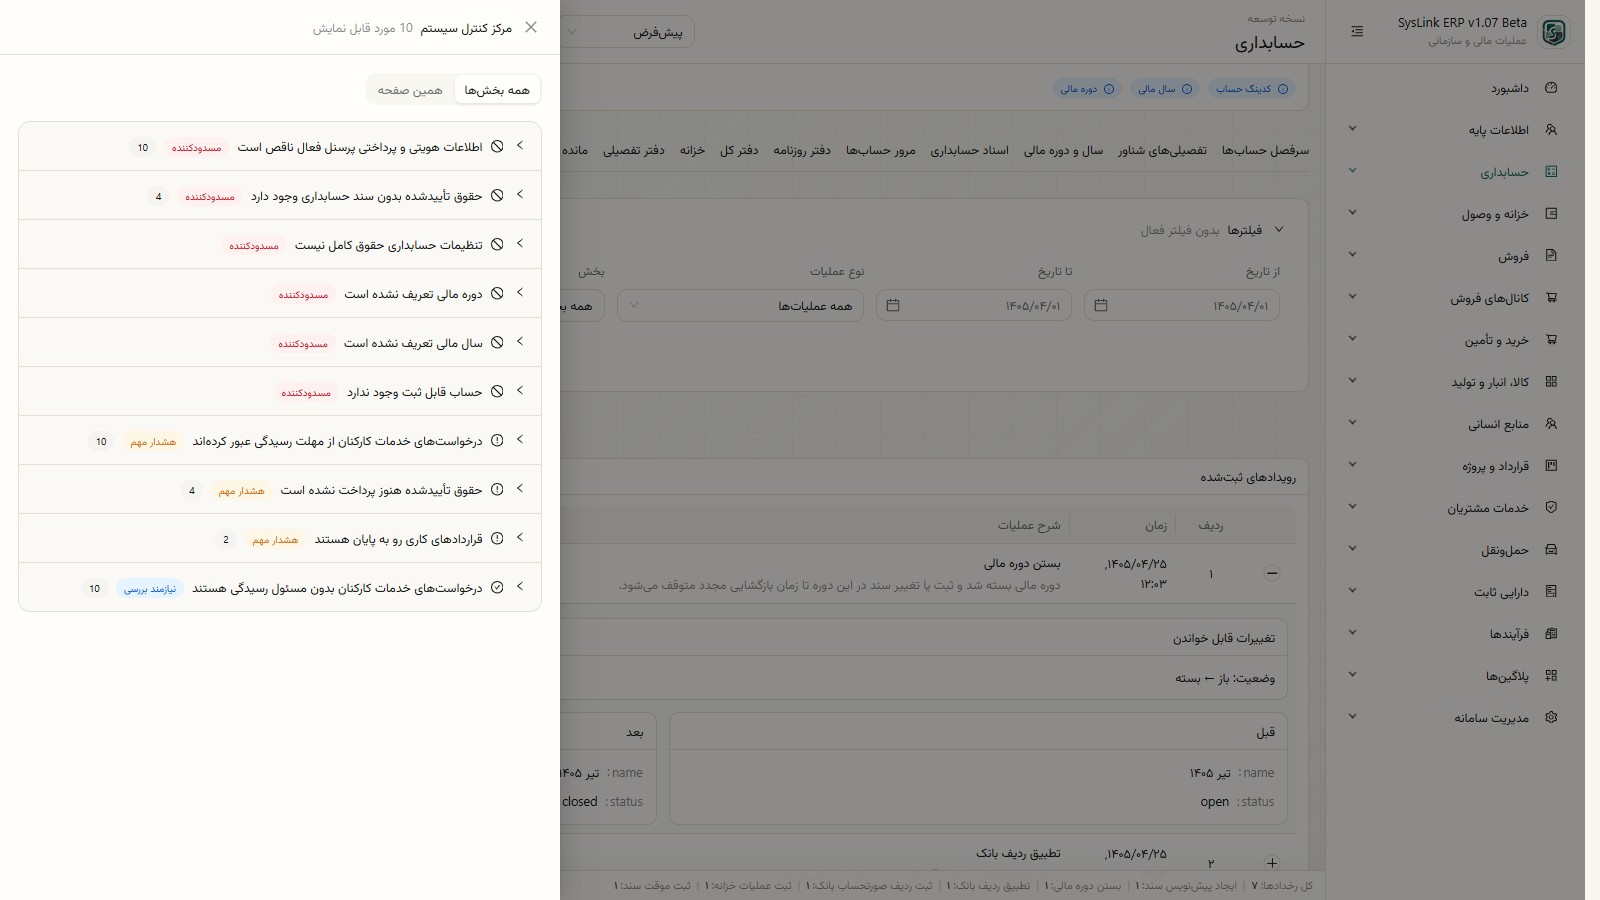Viewport: 1600px width, 900px height.
Task: Click blocker icon beside دوره مالی تعریف نشده
Action: pos(497,294)
